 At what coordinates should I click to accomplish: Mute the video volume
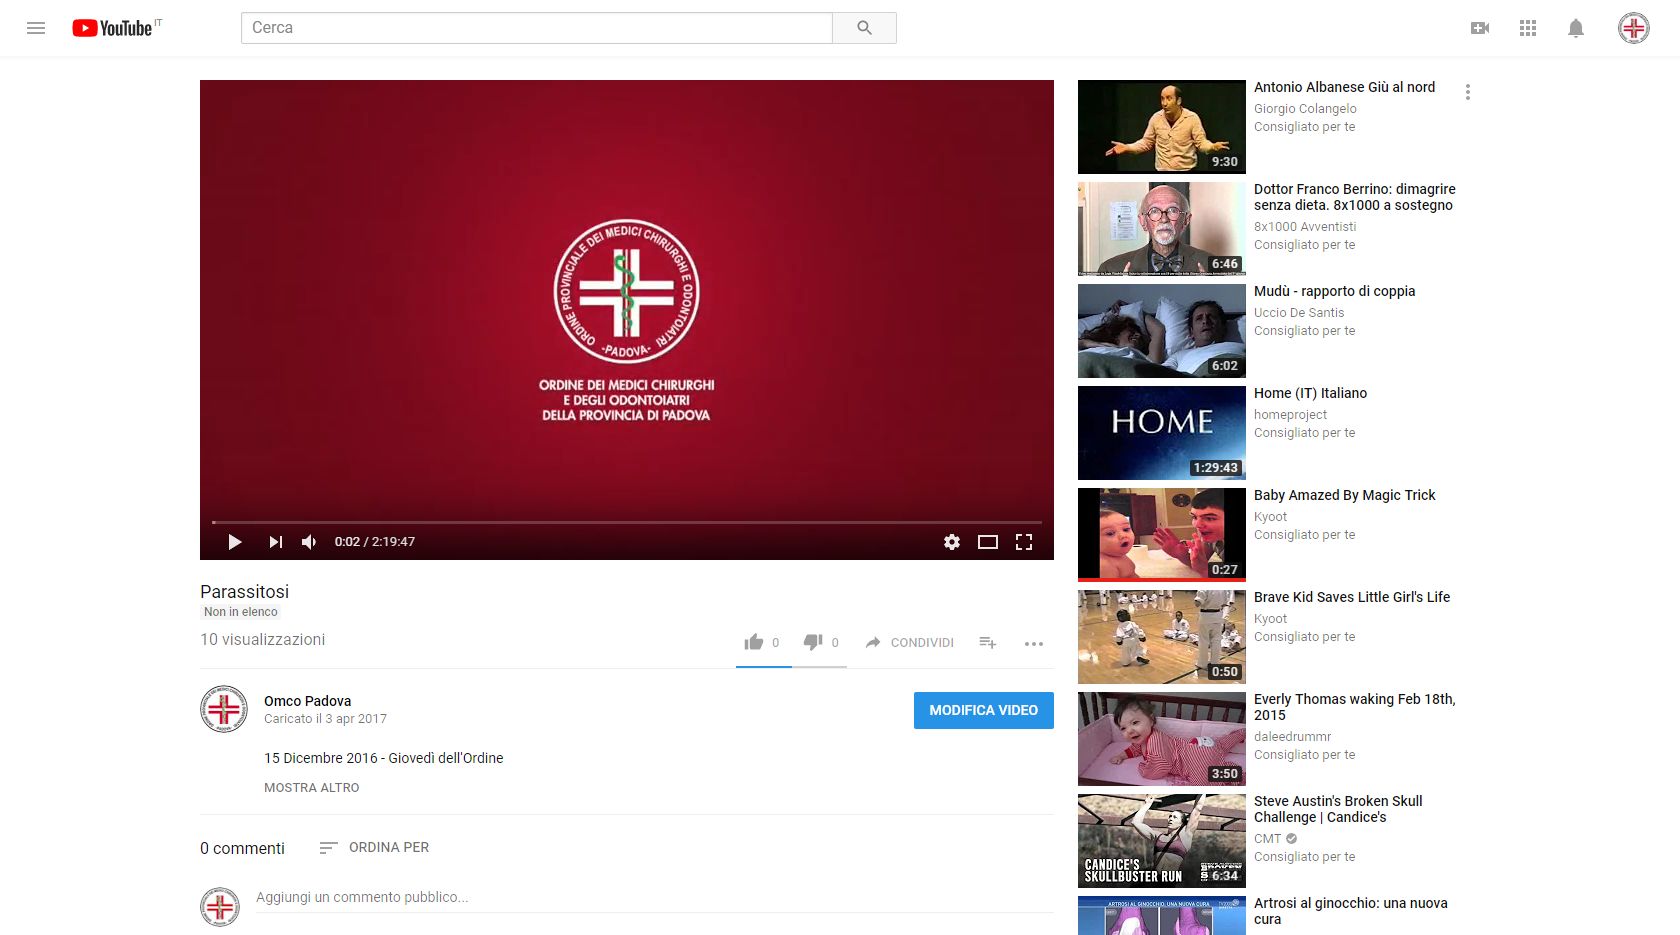coord(309,542)
